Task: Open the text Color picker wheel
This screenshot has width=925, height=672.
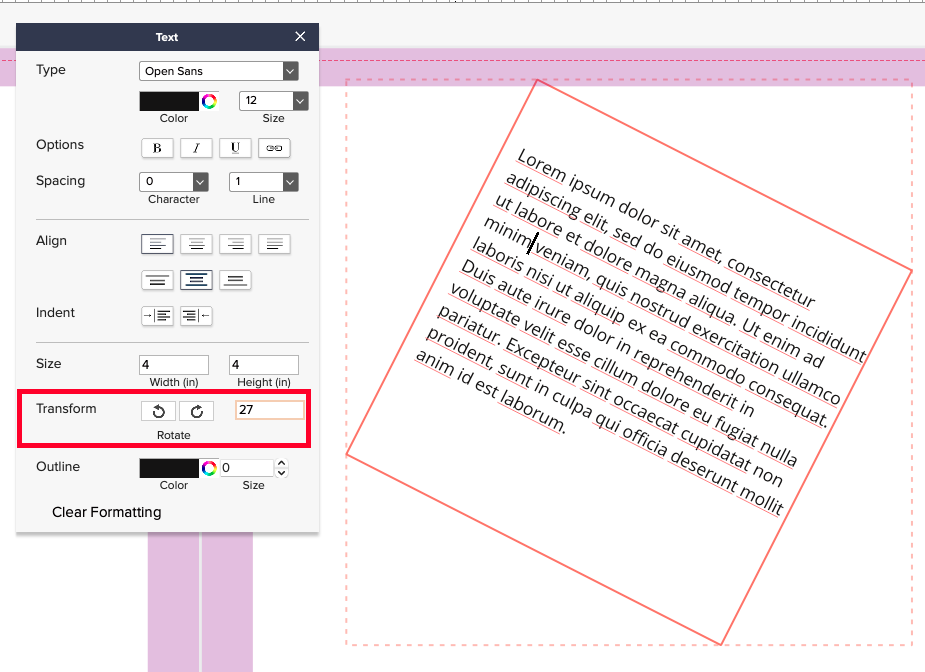Action: pos(209,100)
